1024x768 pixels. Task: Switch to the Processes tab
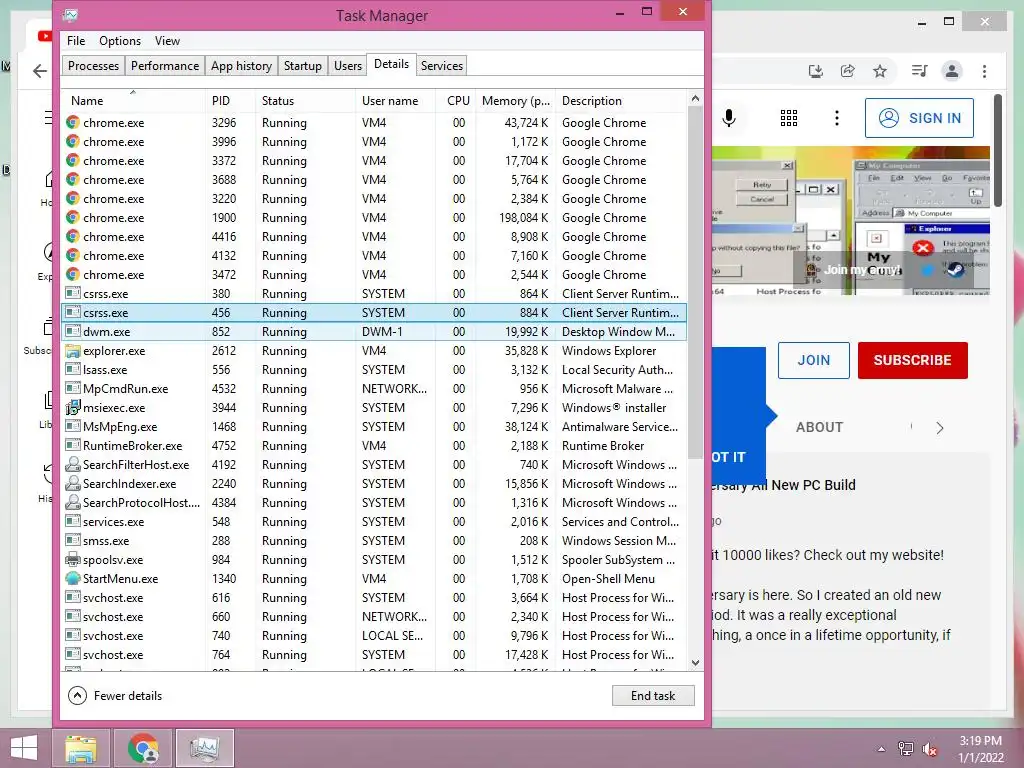pos(93,66)
